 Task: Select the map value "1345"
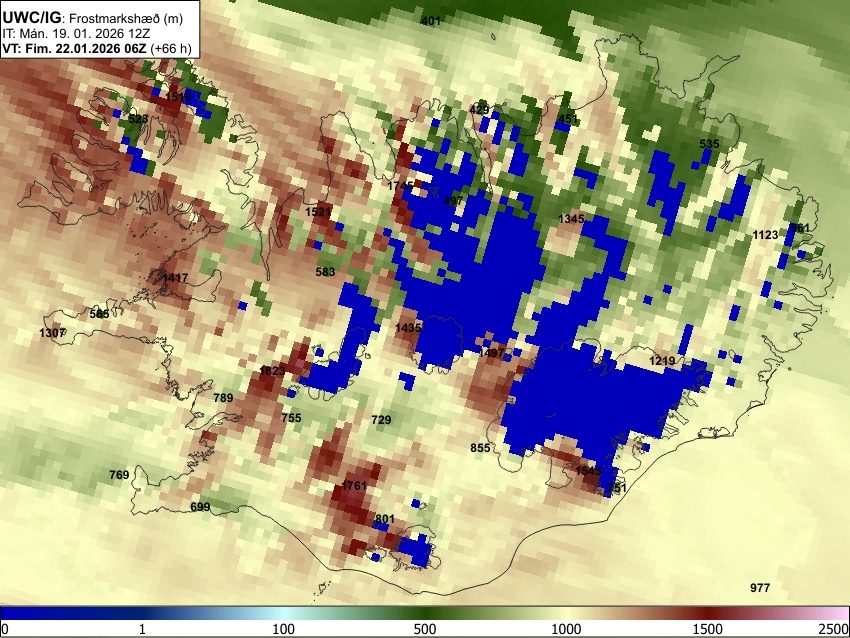571,218
